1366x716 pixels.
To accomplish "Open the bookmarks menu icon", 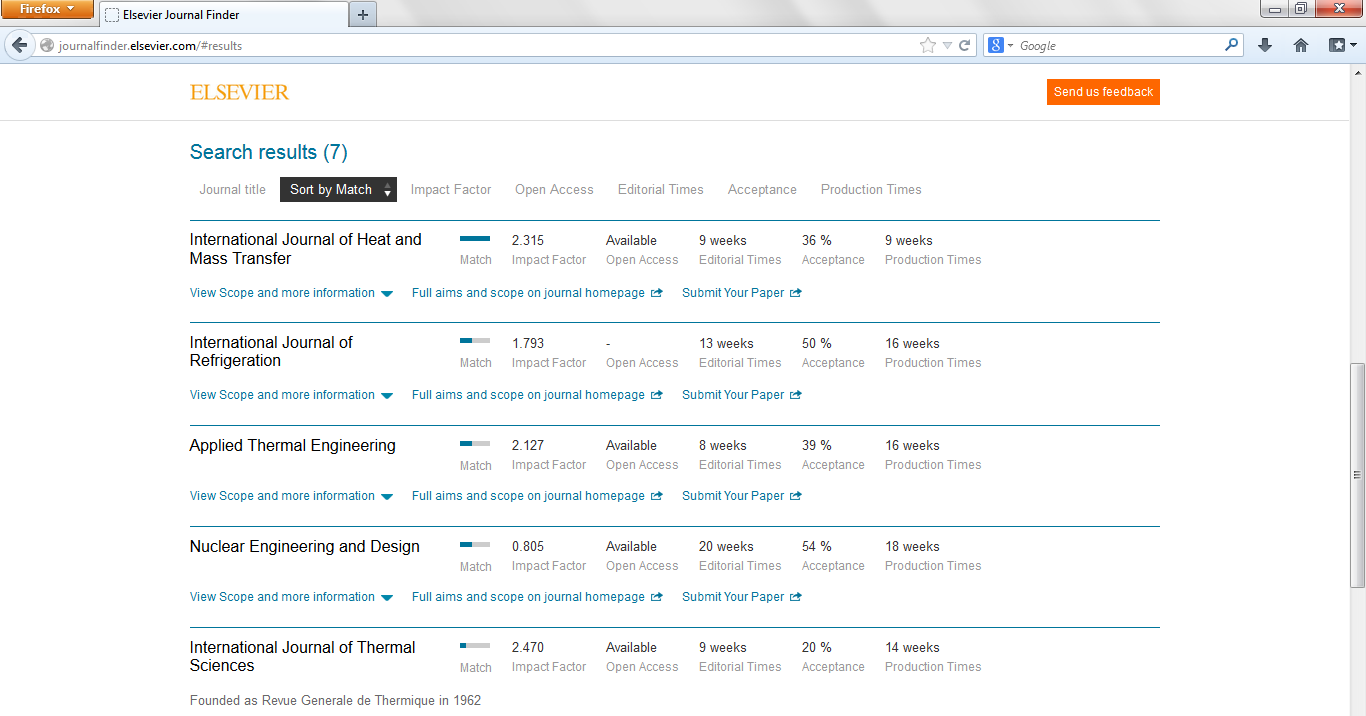I will (1342, 45).
